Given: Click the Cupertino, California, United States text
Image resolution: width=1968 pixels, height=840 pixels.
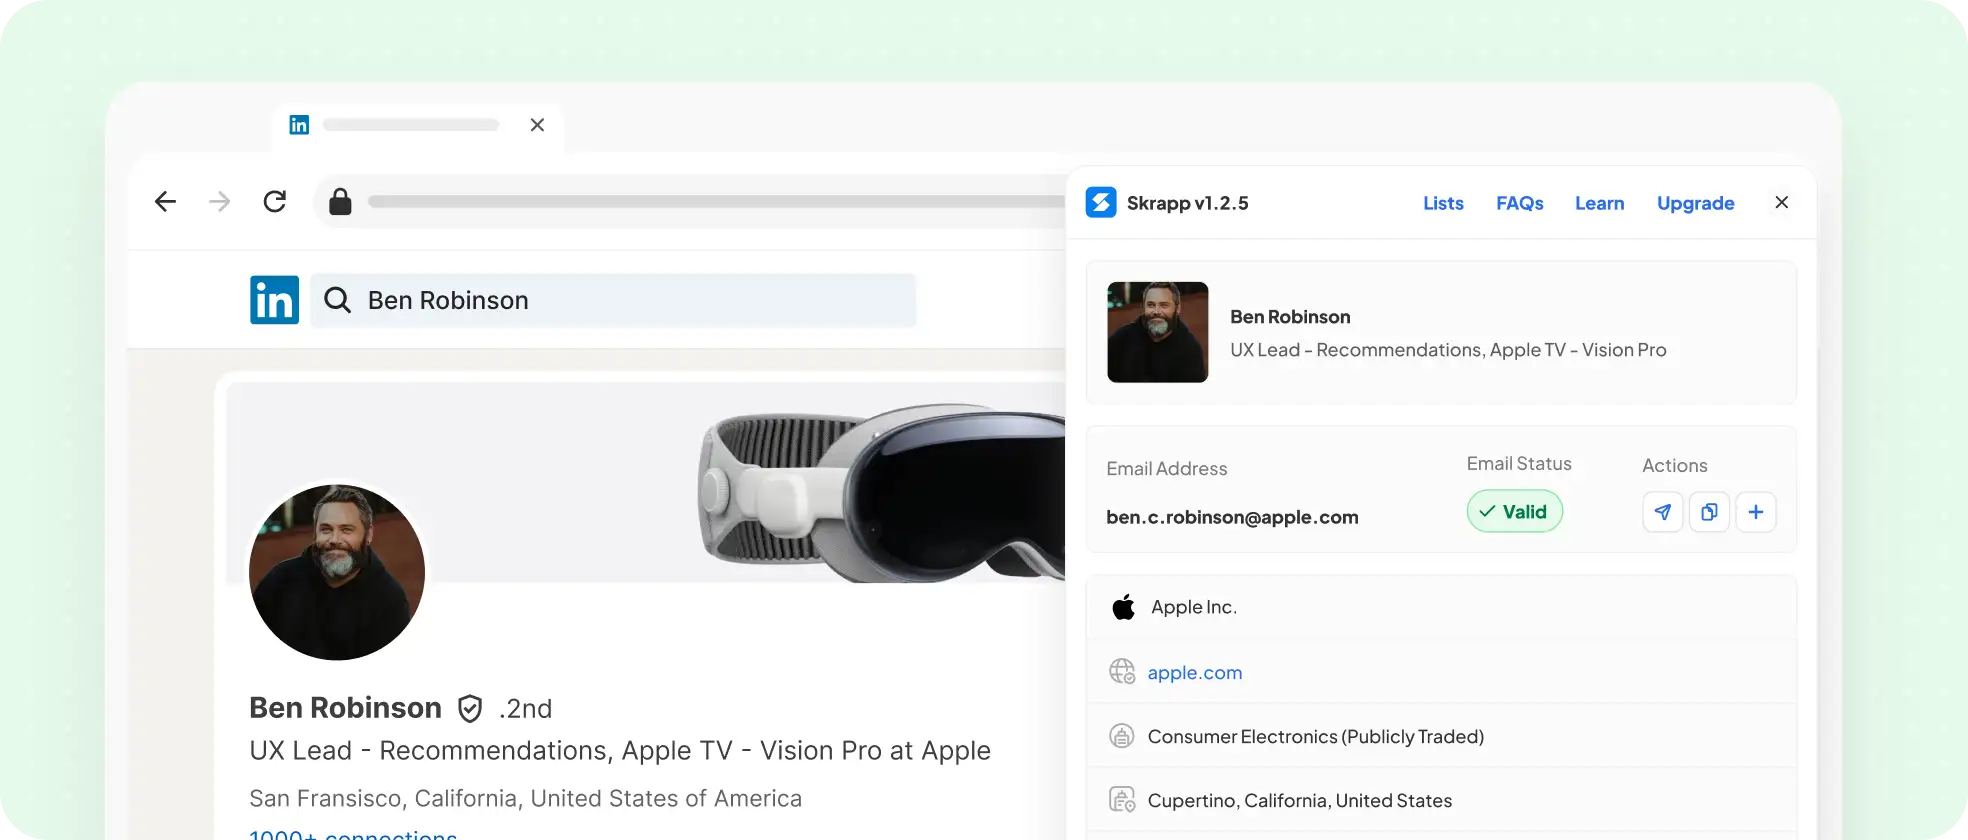Looking at the screenshot, I should pyautogui.click(x=1300, y=801).
